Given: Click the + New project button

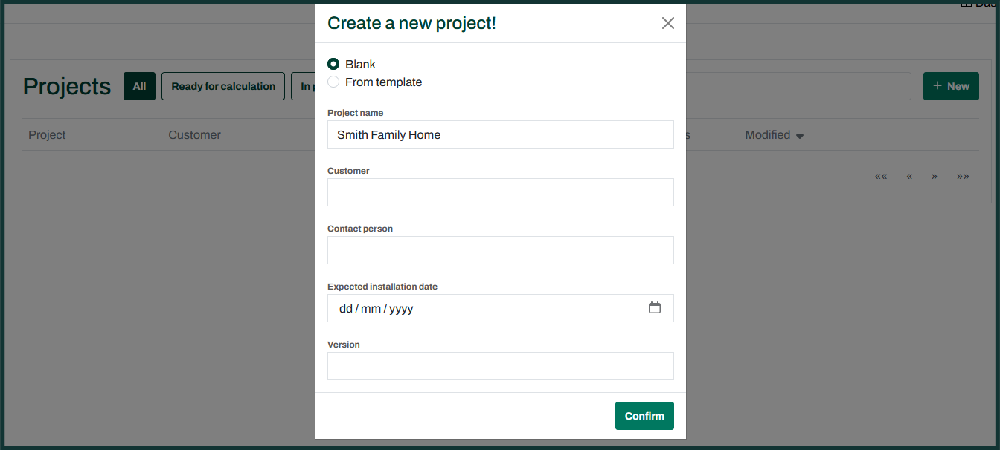Looking at the screenshot, I should (x=950, y=86).
